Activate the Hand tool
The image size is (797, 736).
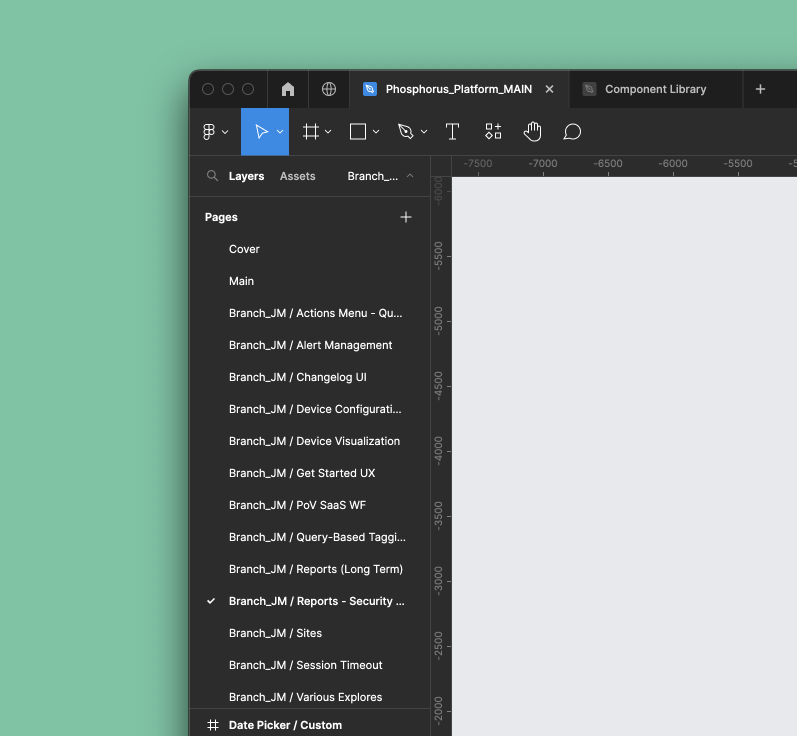pyautogui.click(x=533, y=132)
